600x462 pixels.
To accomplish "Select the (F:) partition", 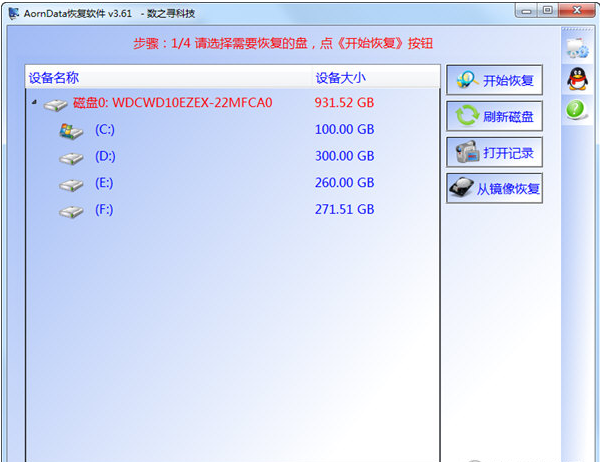I will click(104, 210).
